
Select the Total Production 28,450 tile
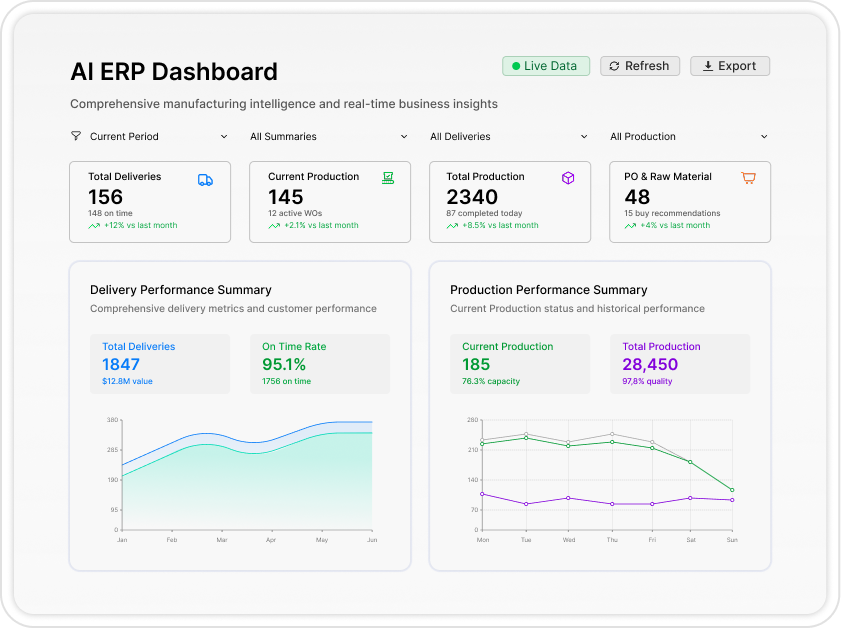(680, 364)
